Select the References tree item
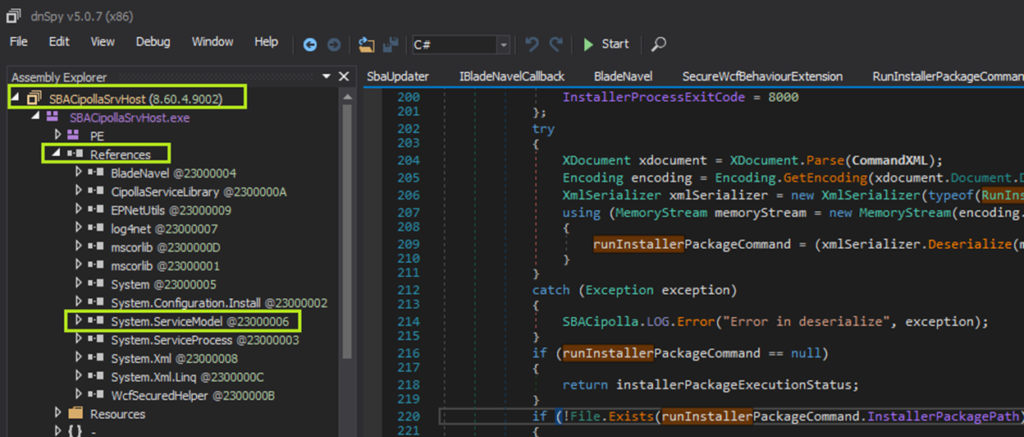This screenshot has width=1024, height=437. point(120,155)
